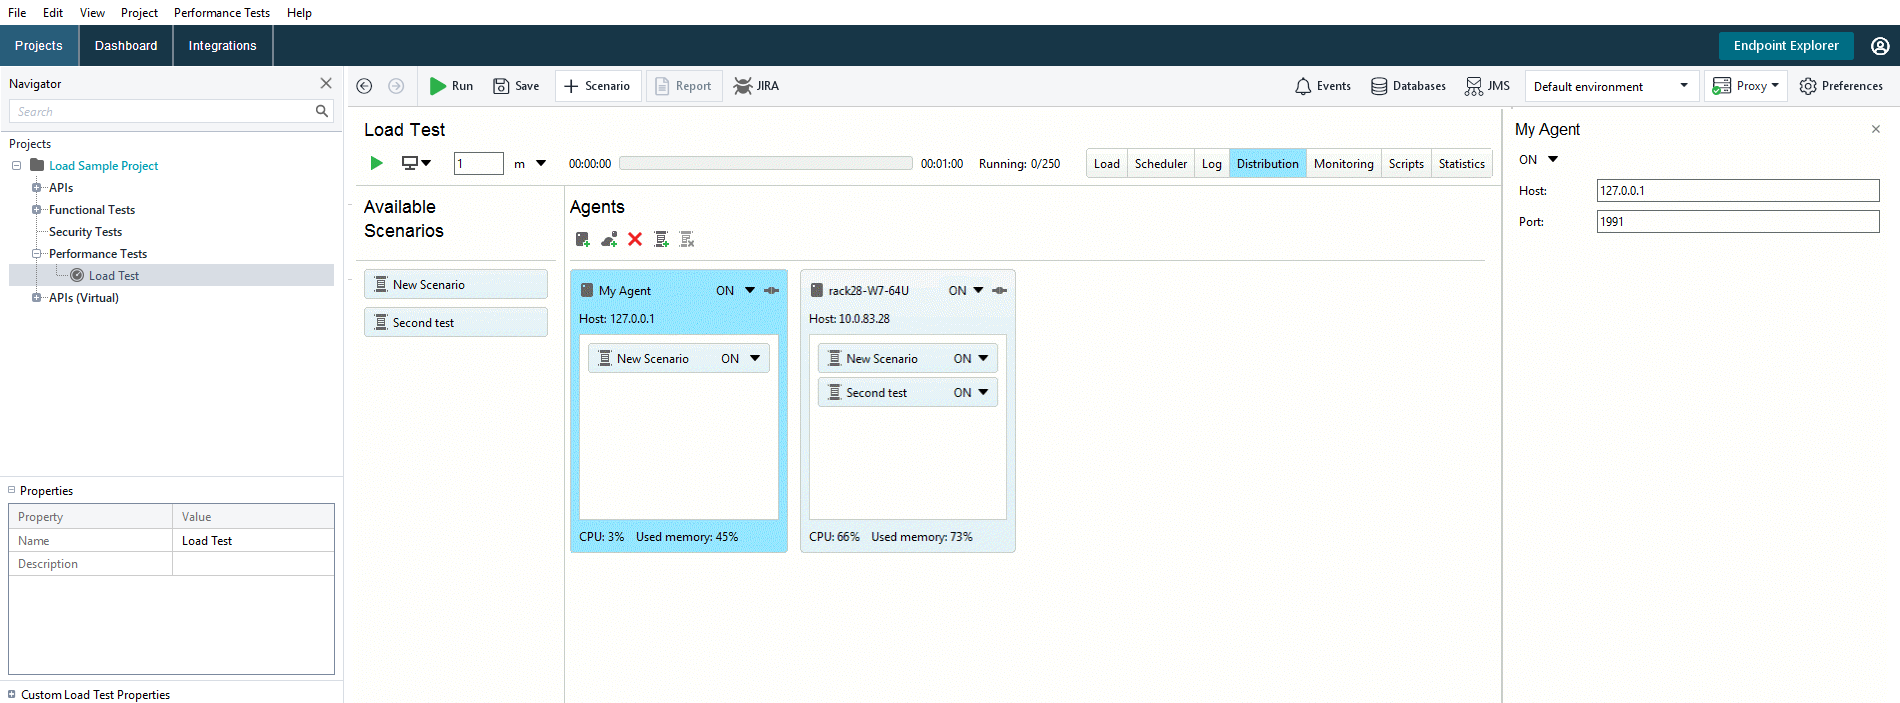This screenshot has height=703, width=1900.
Task: Click the navigate forward arrow icon
Action: [x=396, y=86]
